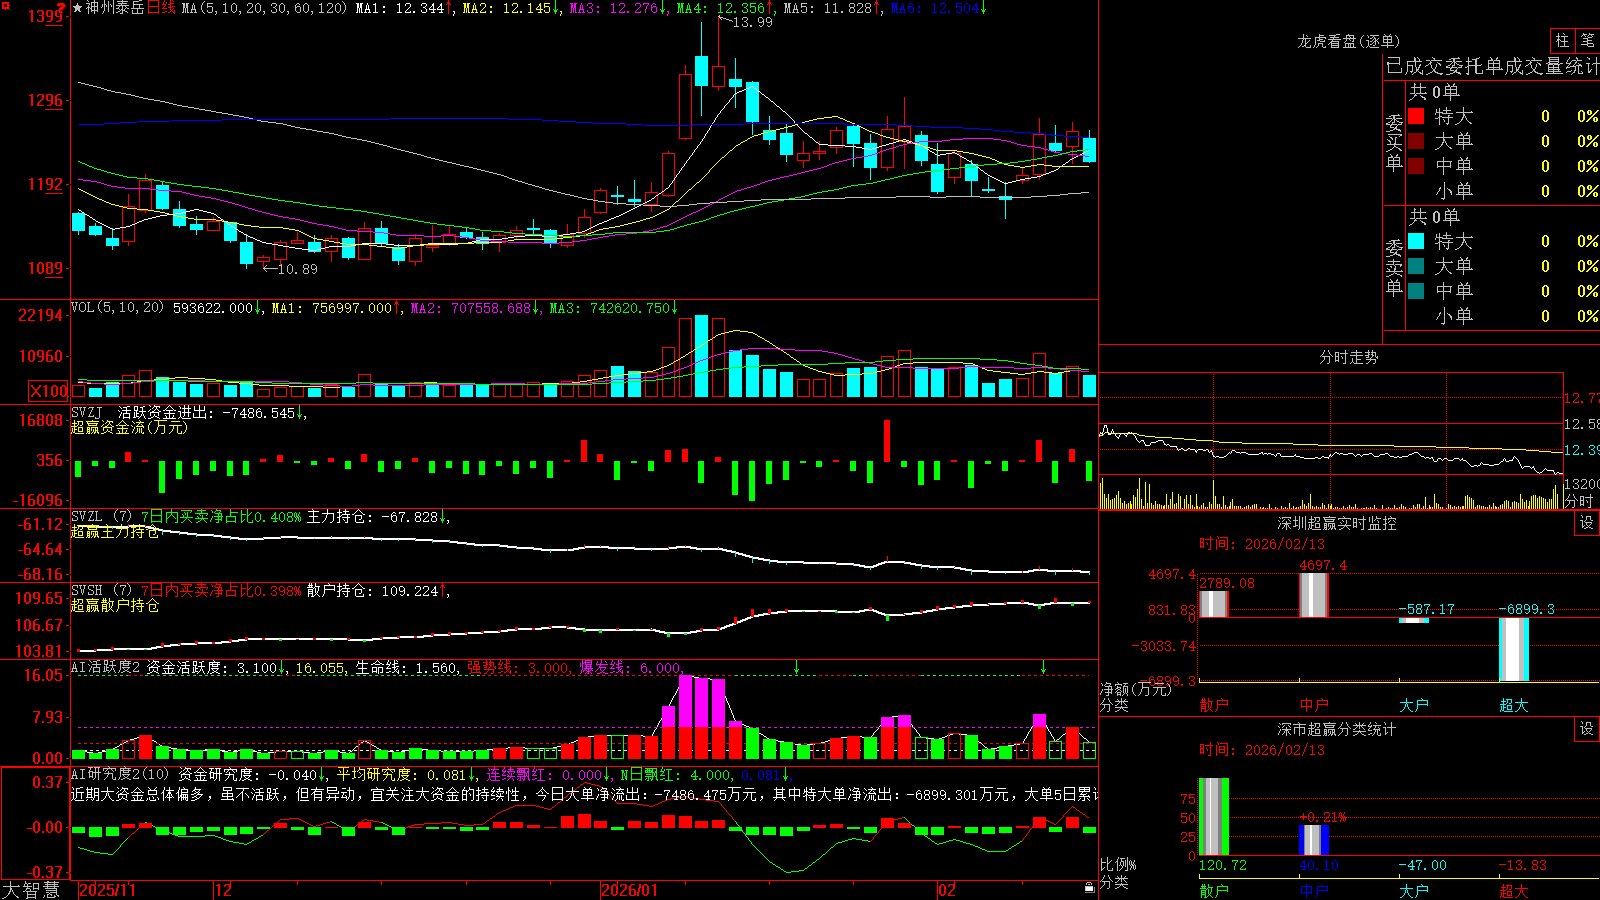Open 设 settings for 深市超赢分类统计
Image resolution: width=1600 pixels, height=900 pixels.
[1587, 729]
